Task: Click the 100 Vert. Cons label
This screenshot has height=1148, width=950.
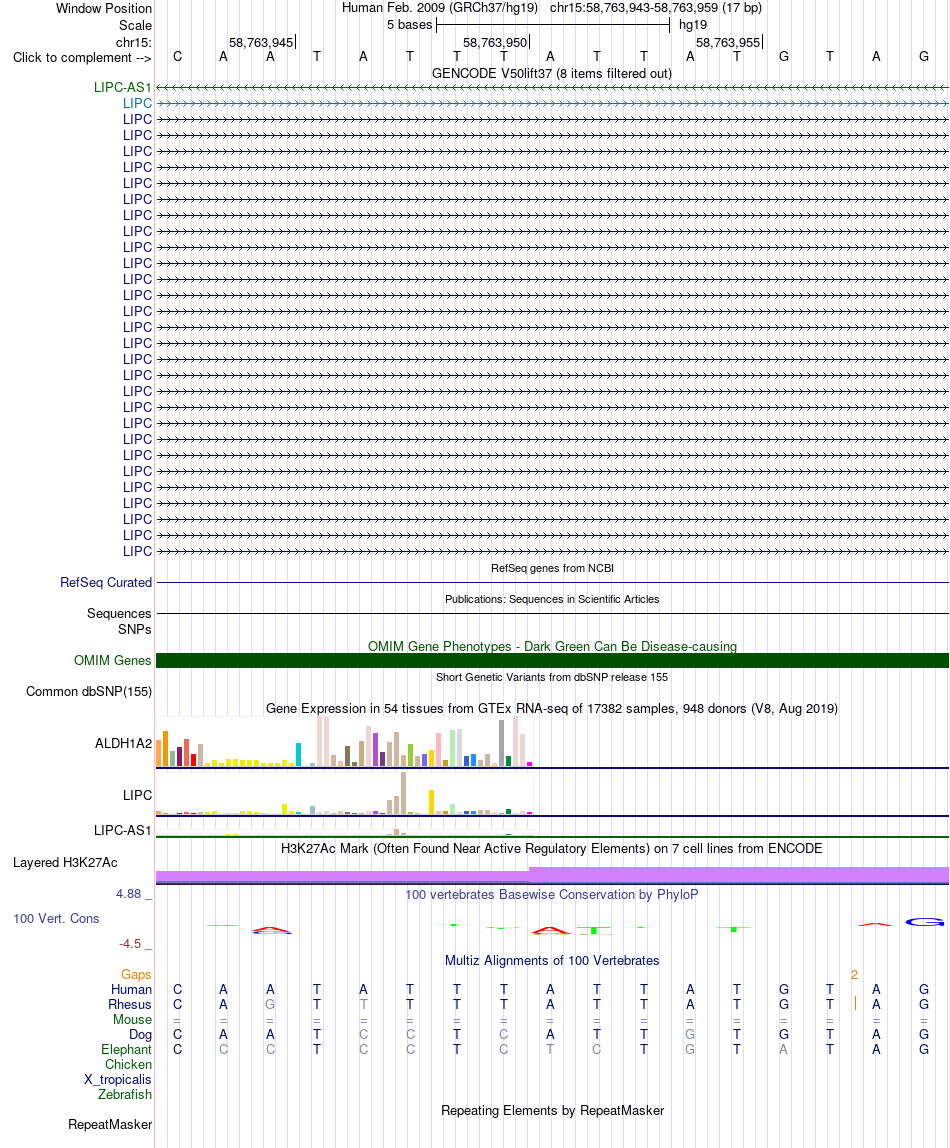Action: coord(56,919)
